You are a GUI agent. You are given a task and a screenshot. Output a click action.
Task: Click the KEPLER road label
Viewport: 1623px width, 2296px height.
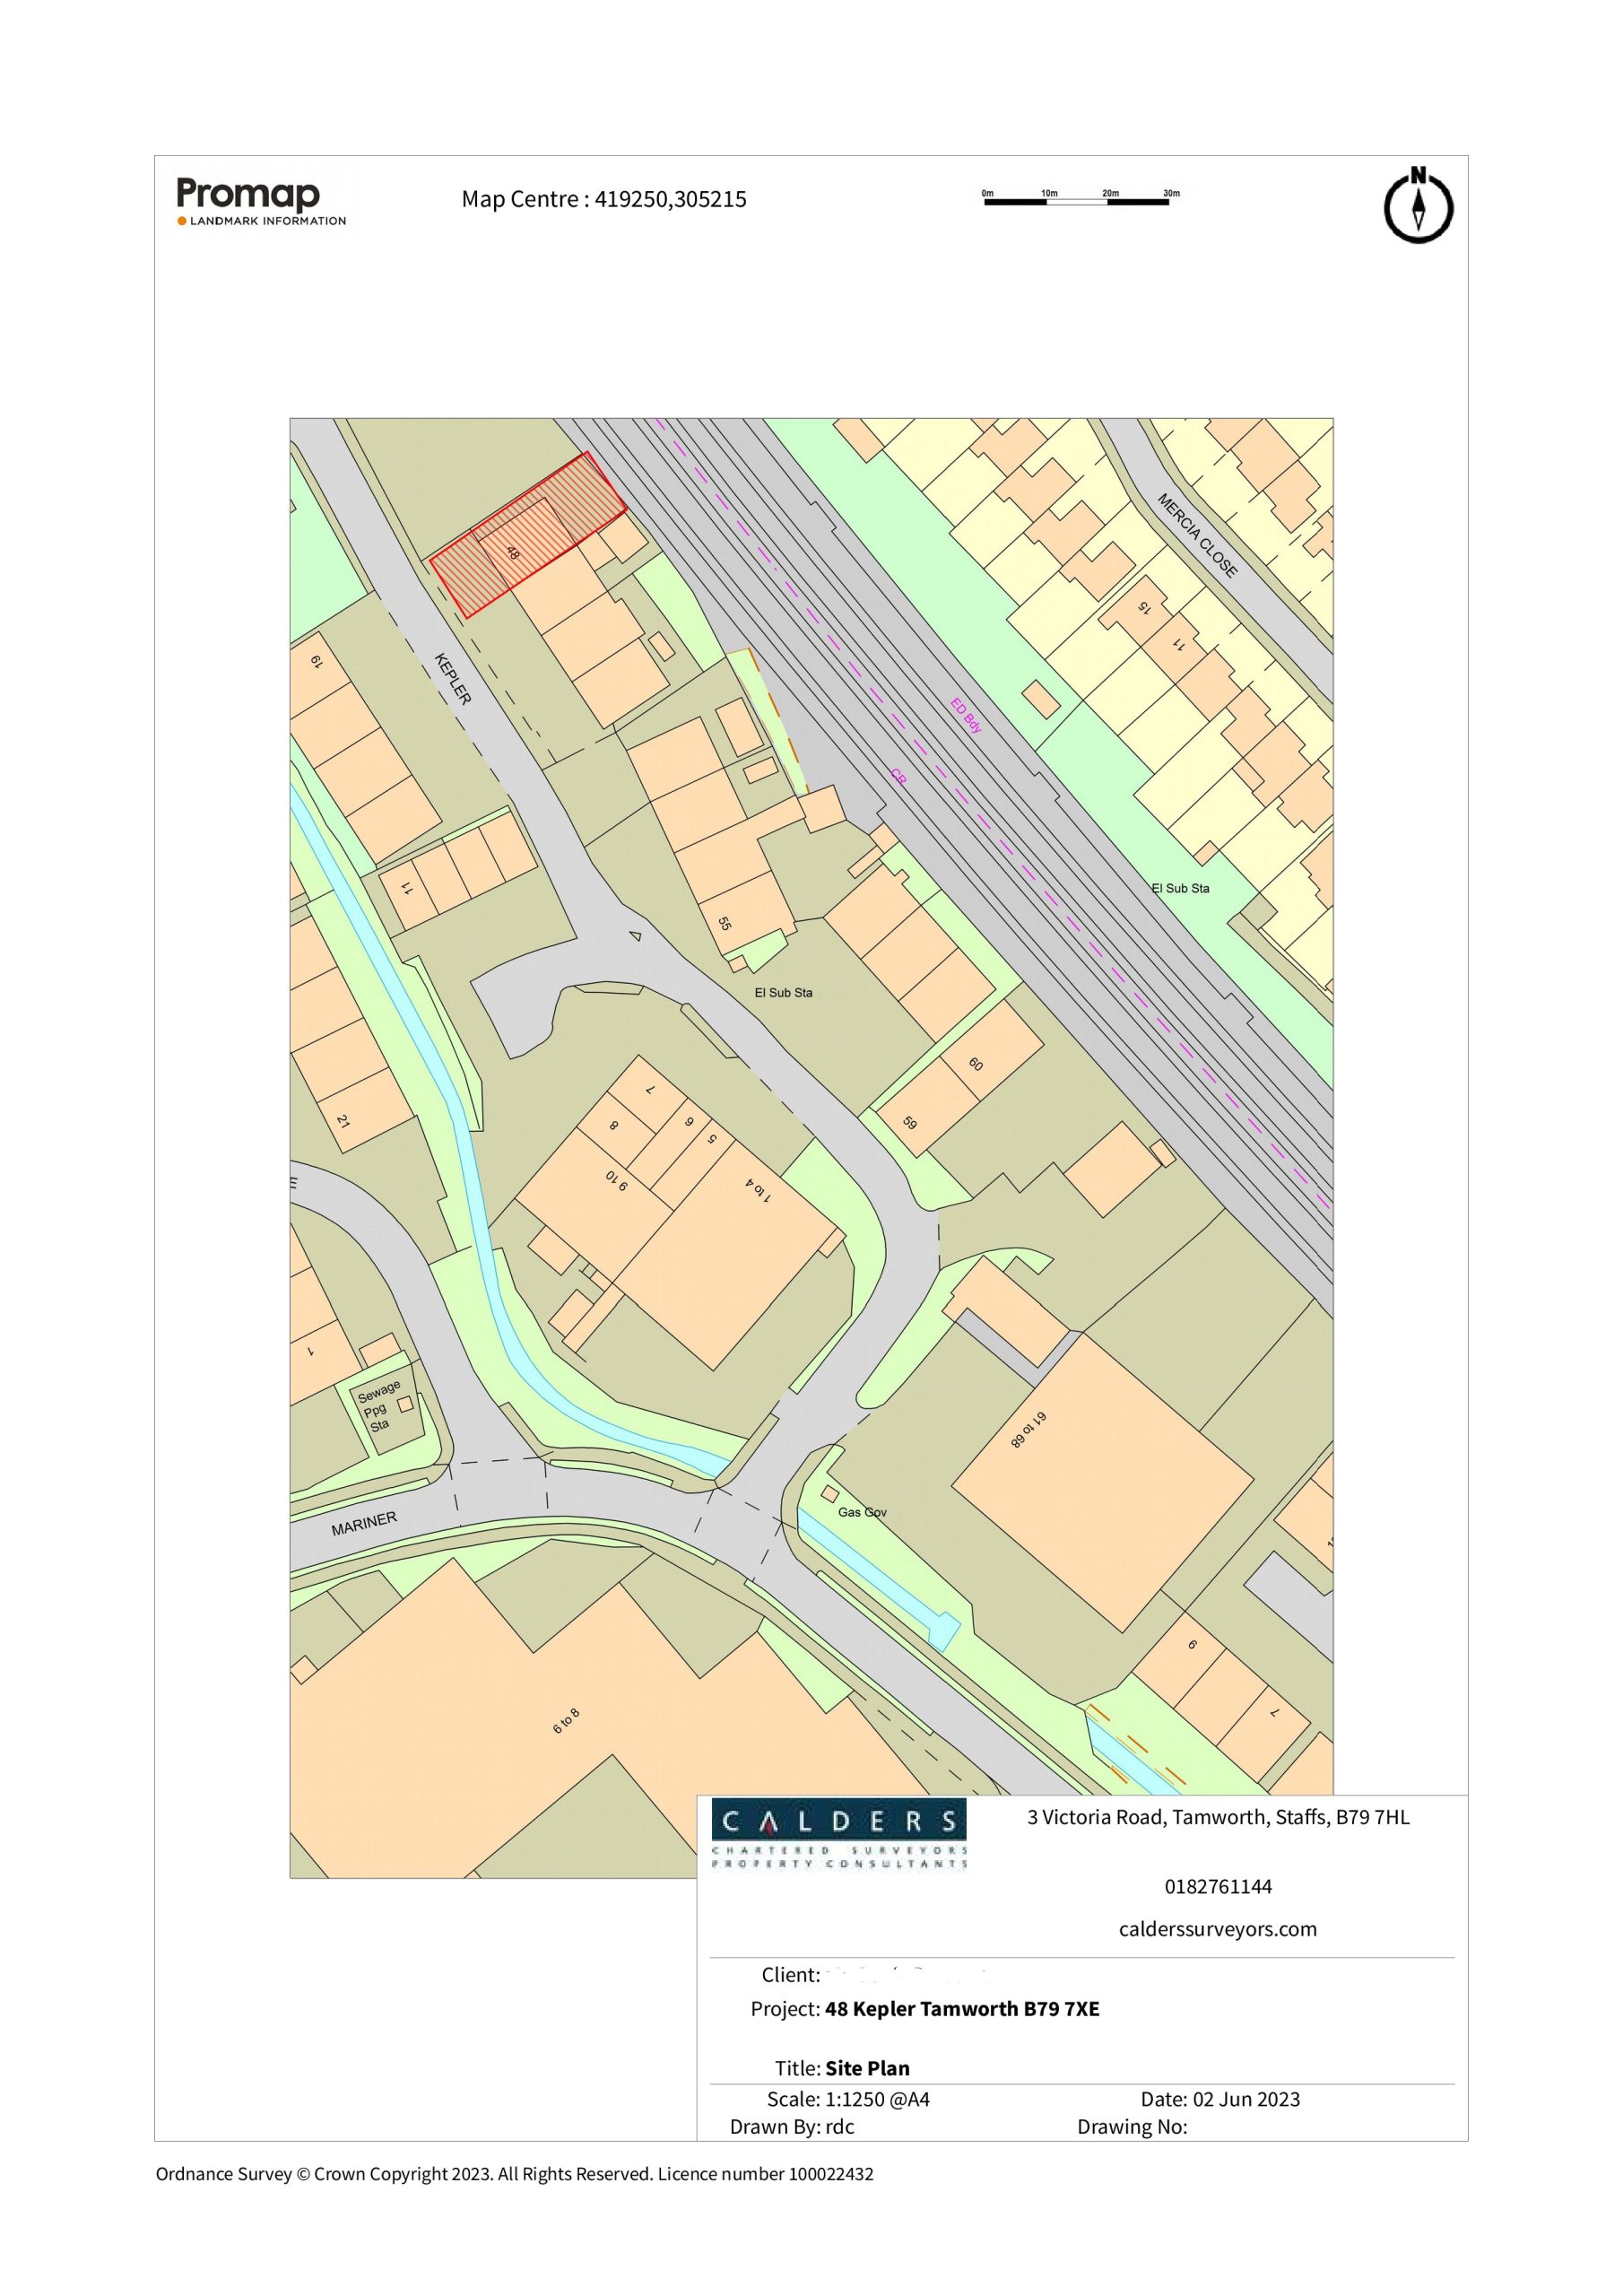452,678
